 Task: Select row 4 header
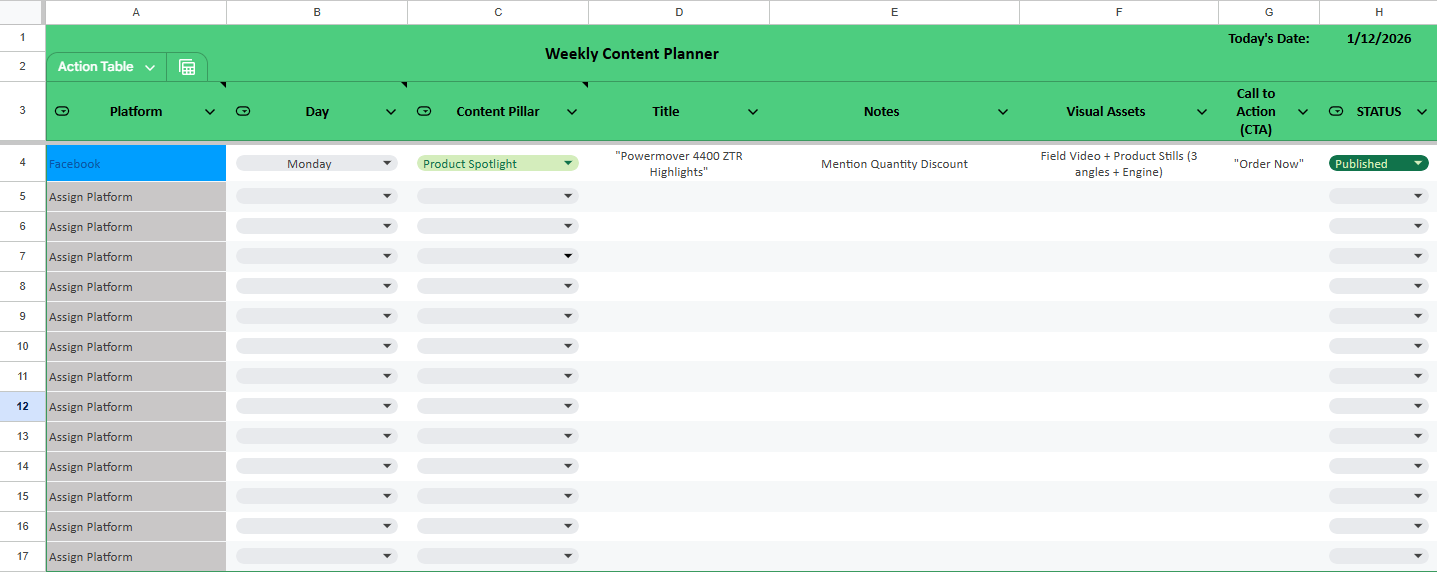coord(22,163)
